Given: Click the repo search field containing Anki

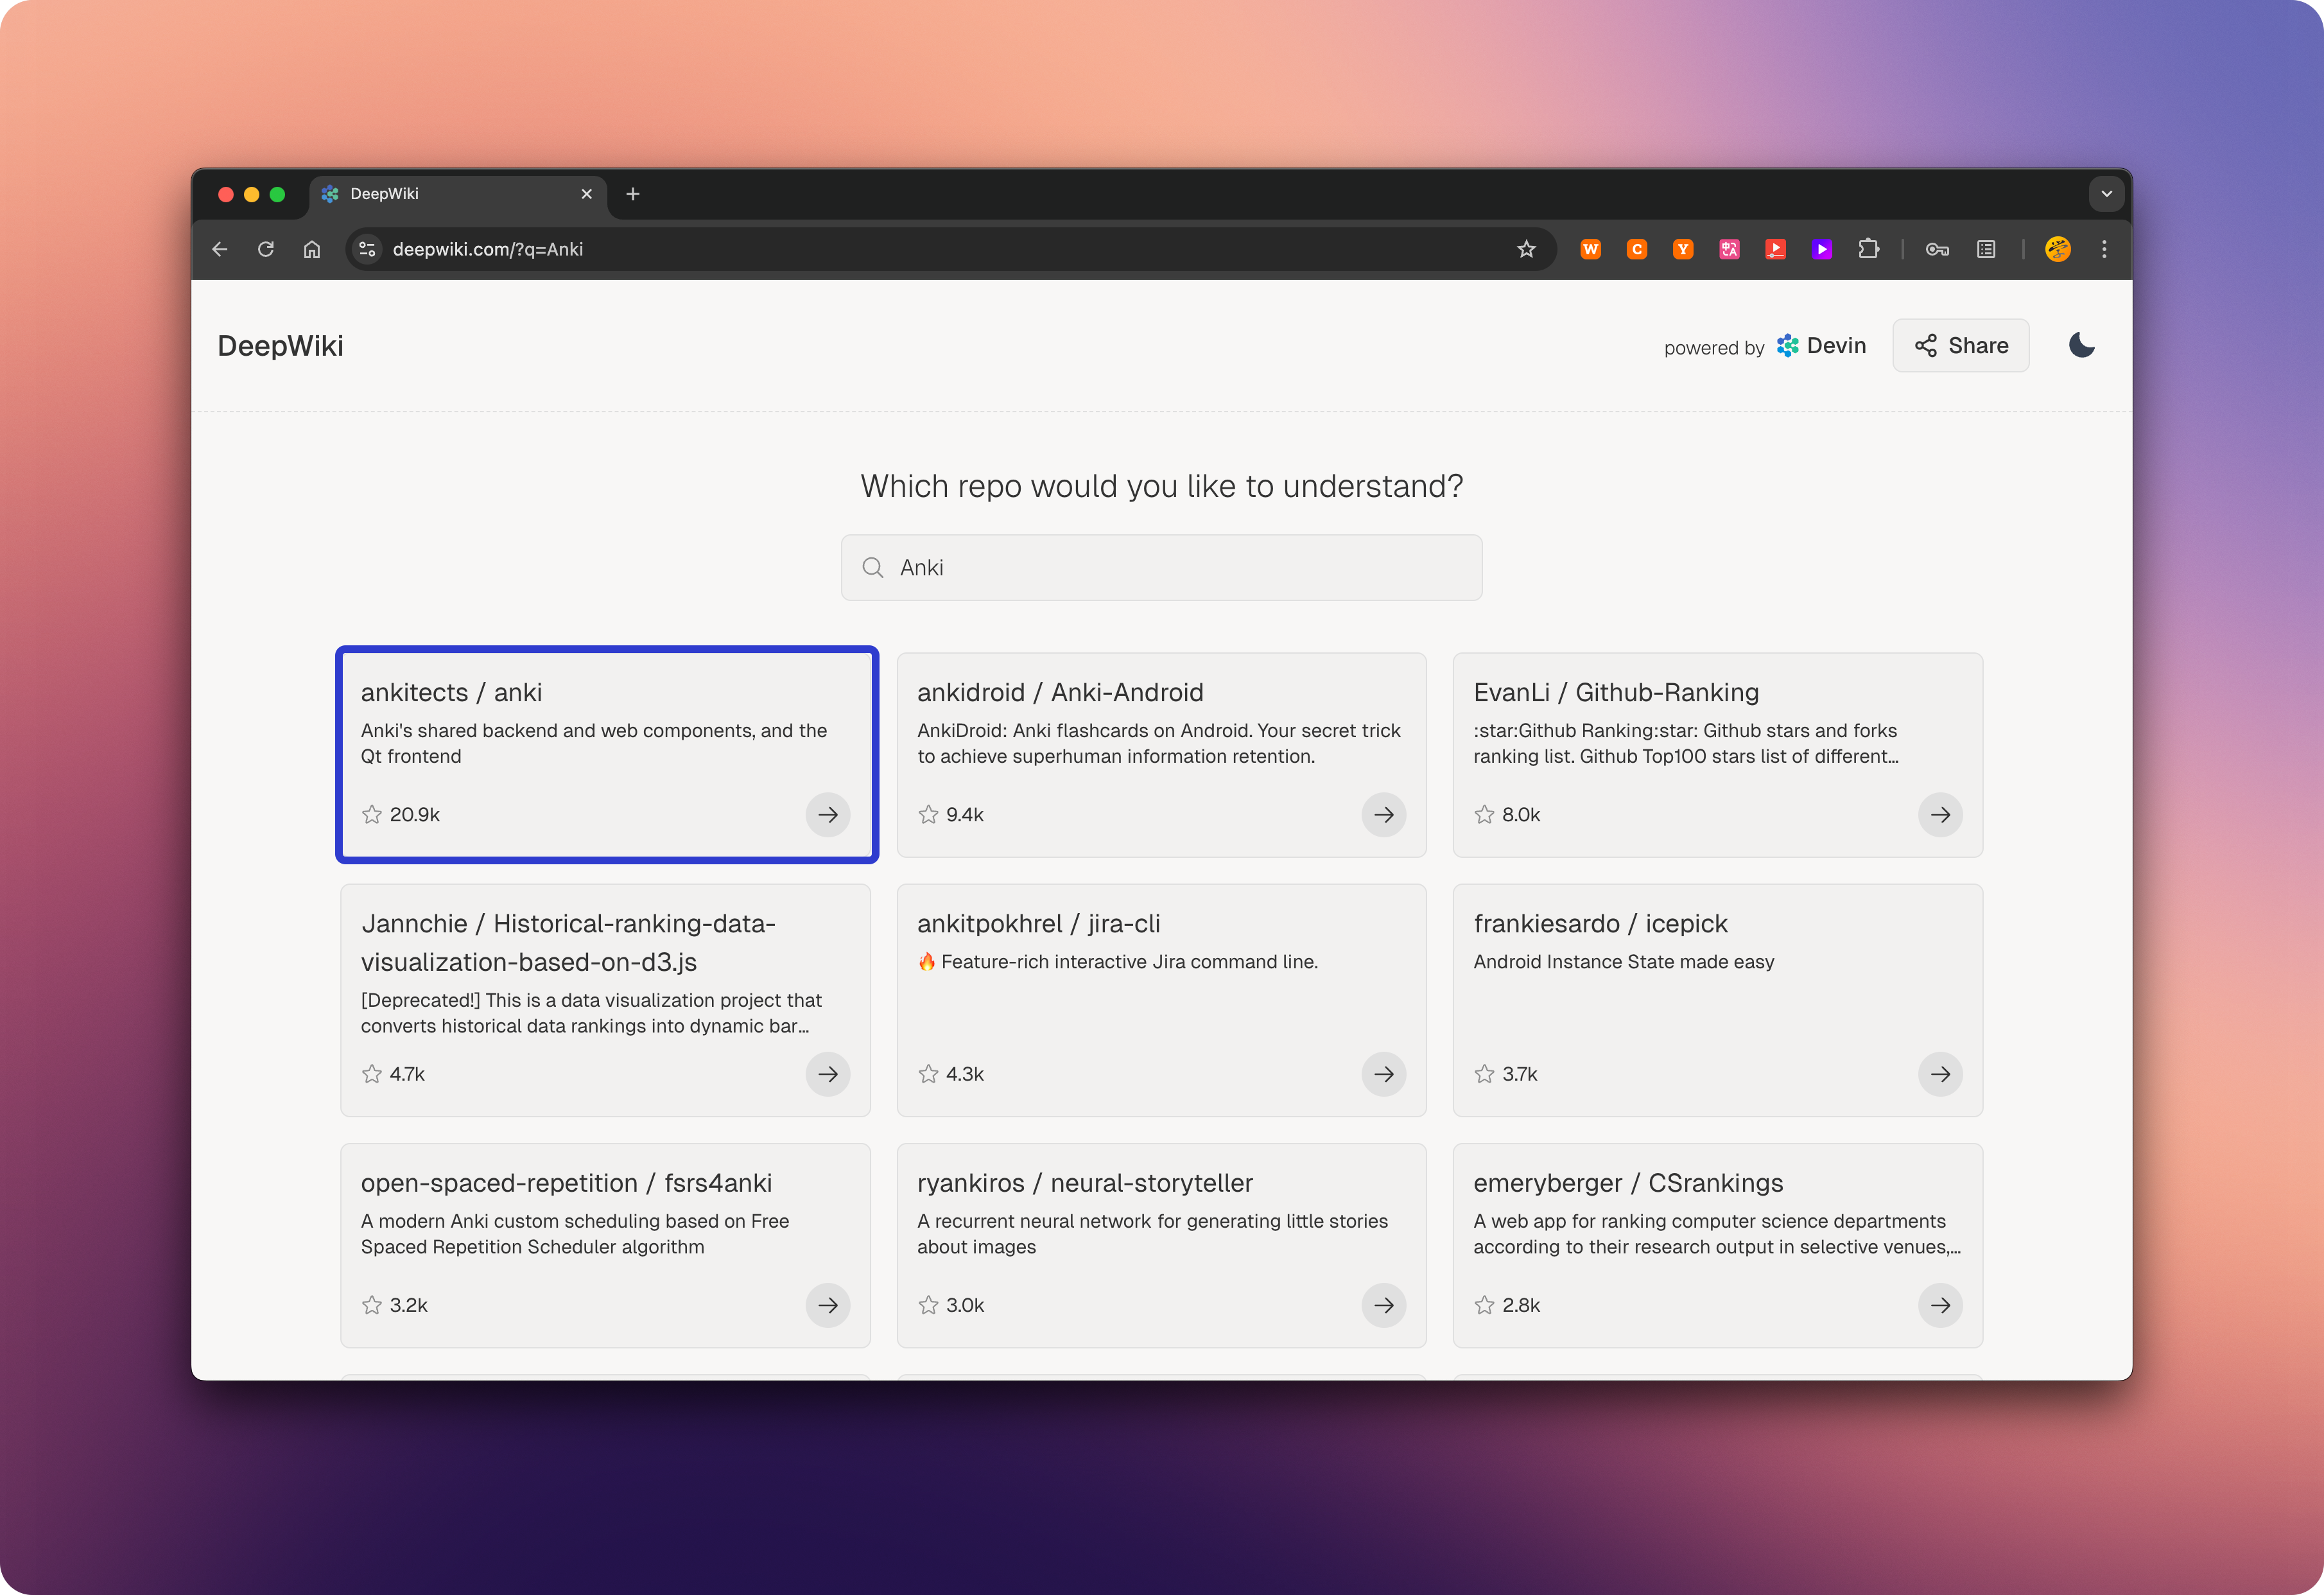Looking at the screenshot, I should coord(1161,567).
